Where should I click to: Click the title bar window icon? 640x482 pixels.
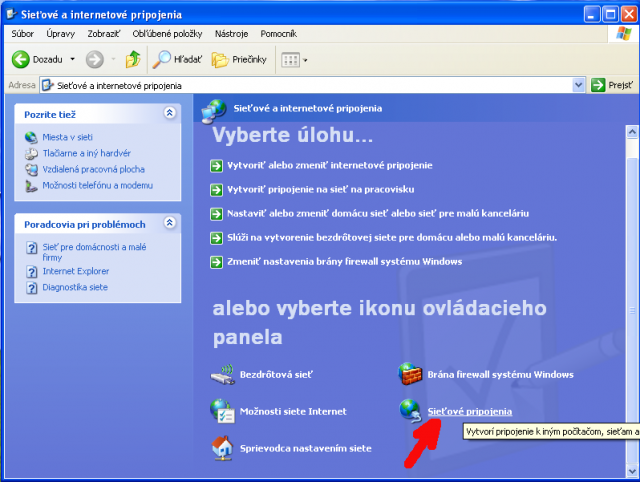tap(11, 14)
